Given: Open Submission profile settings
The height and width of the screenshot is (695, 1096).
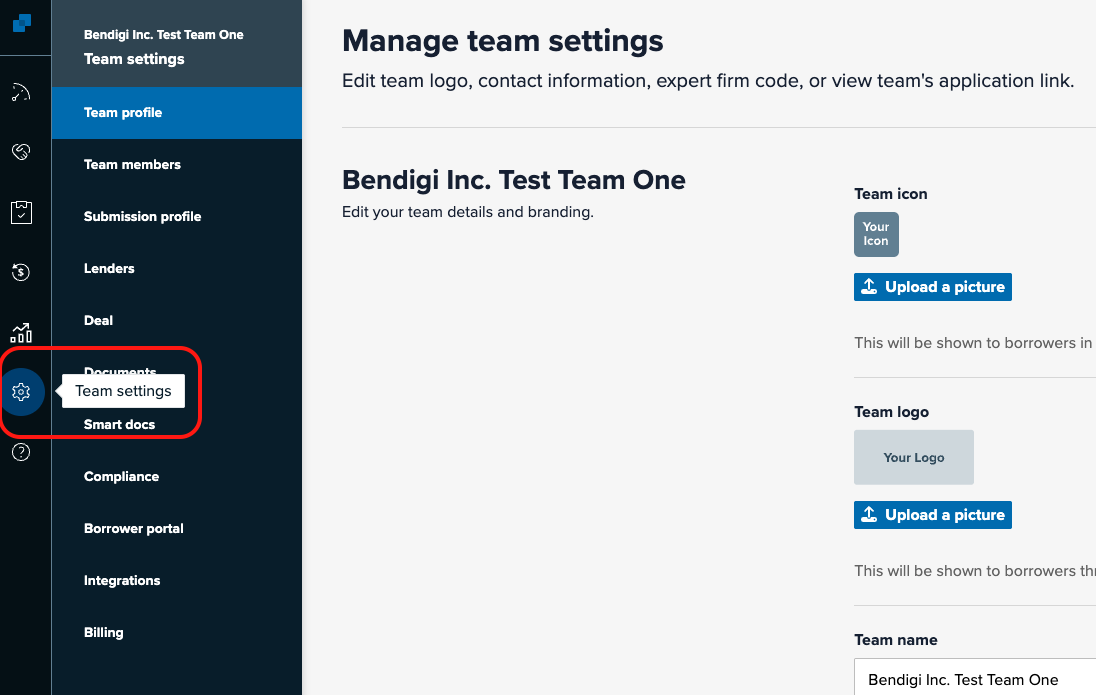Looking at the screenshot, I should pos(142,217).
